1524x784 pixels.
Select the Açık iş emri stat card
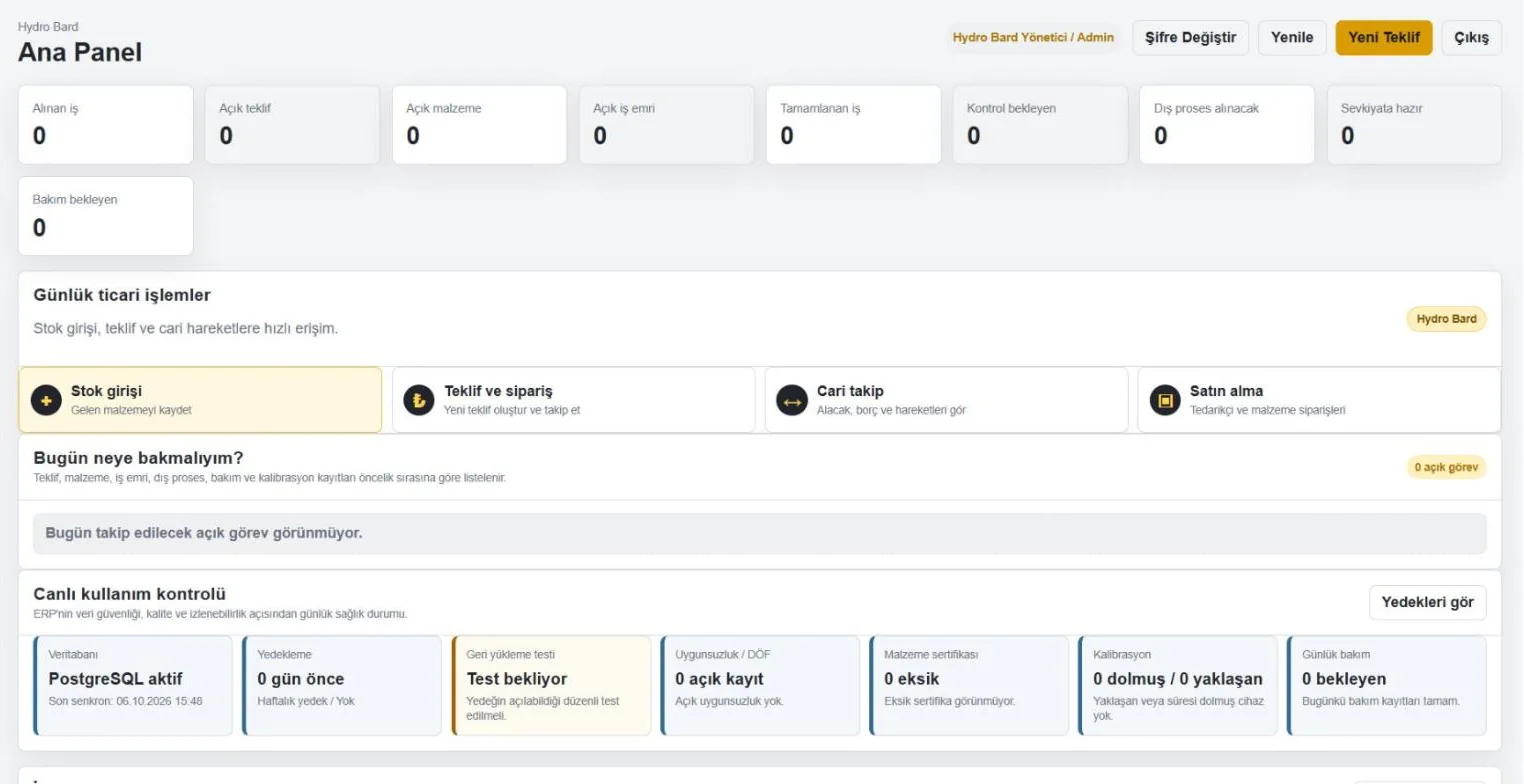tap(666, 125)
